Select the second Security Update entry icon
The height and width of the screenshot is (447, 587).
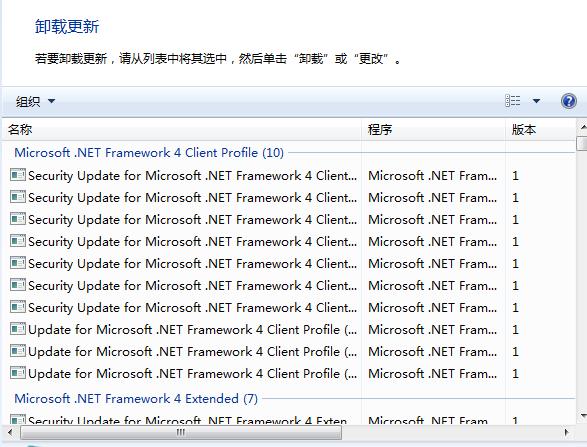click(x=18, y=197)
